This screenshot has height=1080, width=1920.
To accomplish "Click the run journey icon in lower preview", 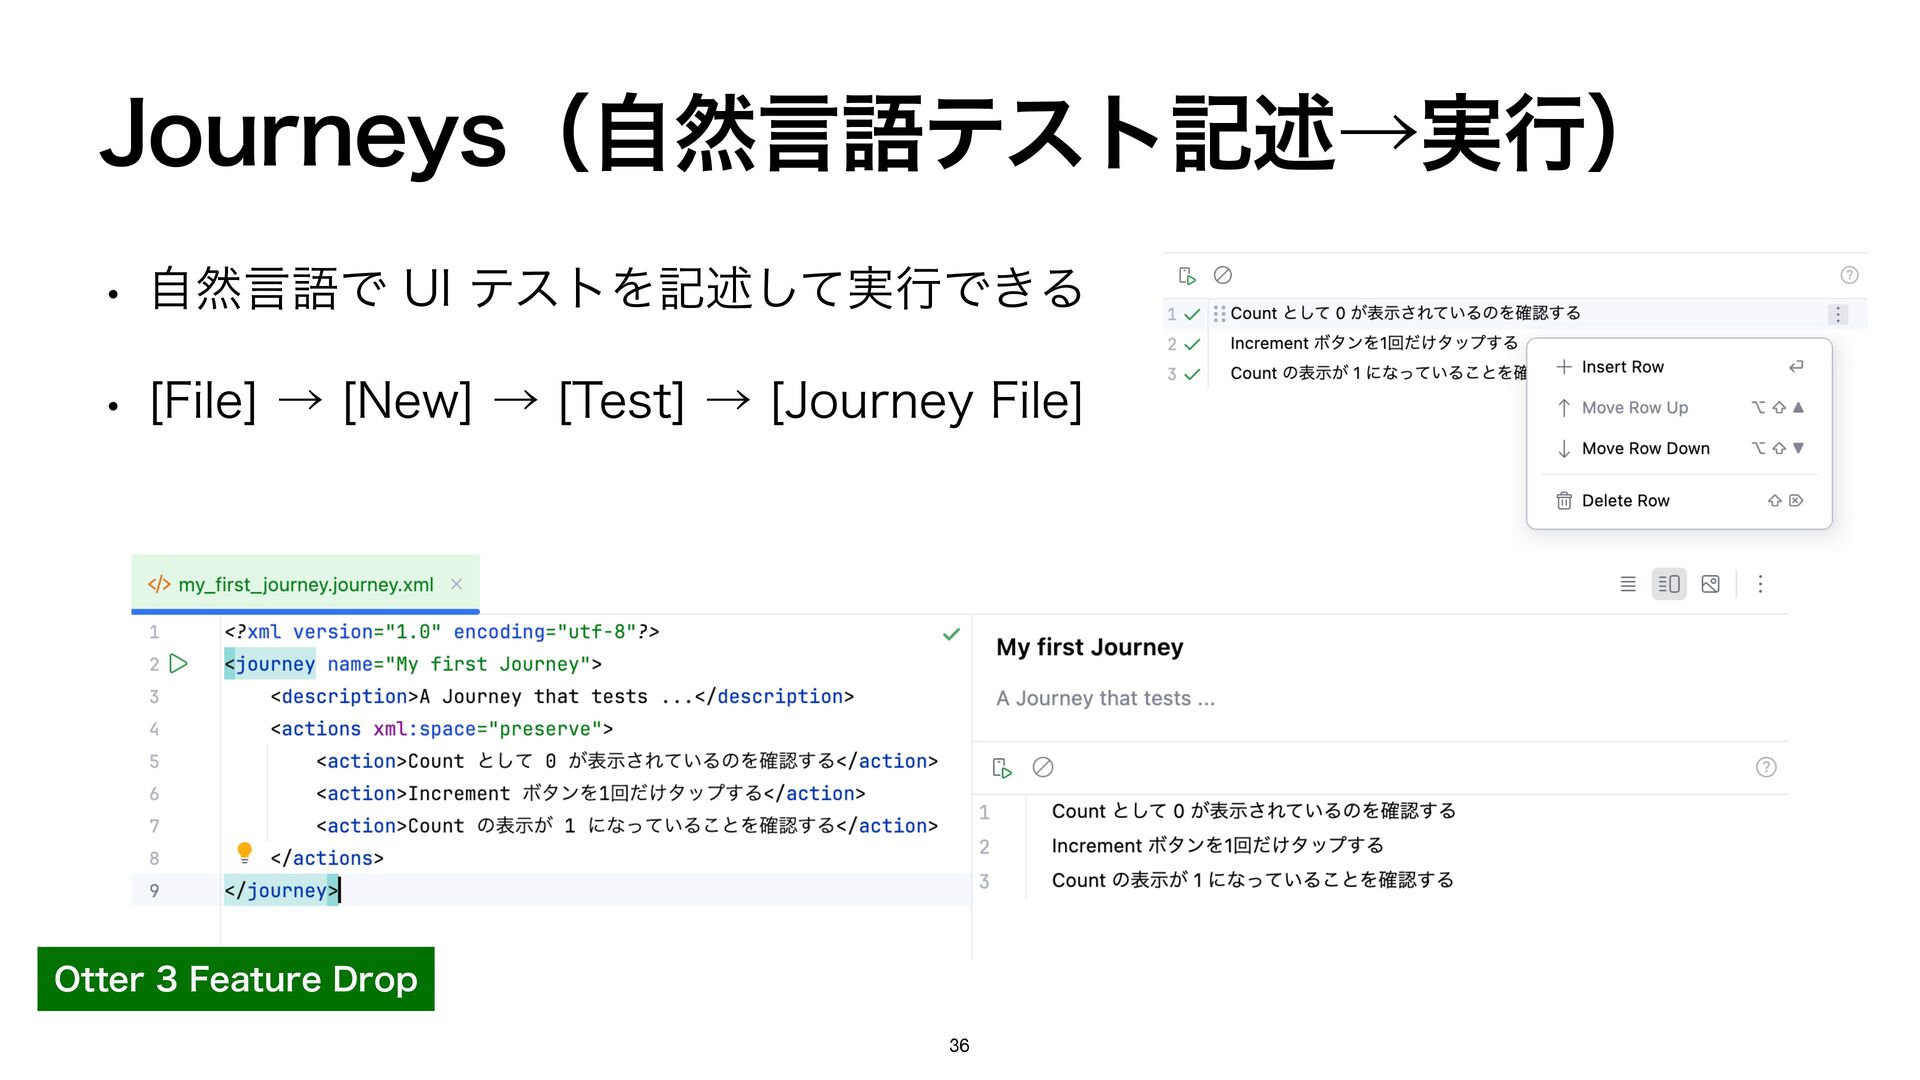I will point(1002,767).
